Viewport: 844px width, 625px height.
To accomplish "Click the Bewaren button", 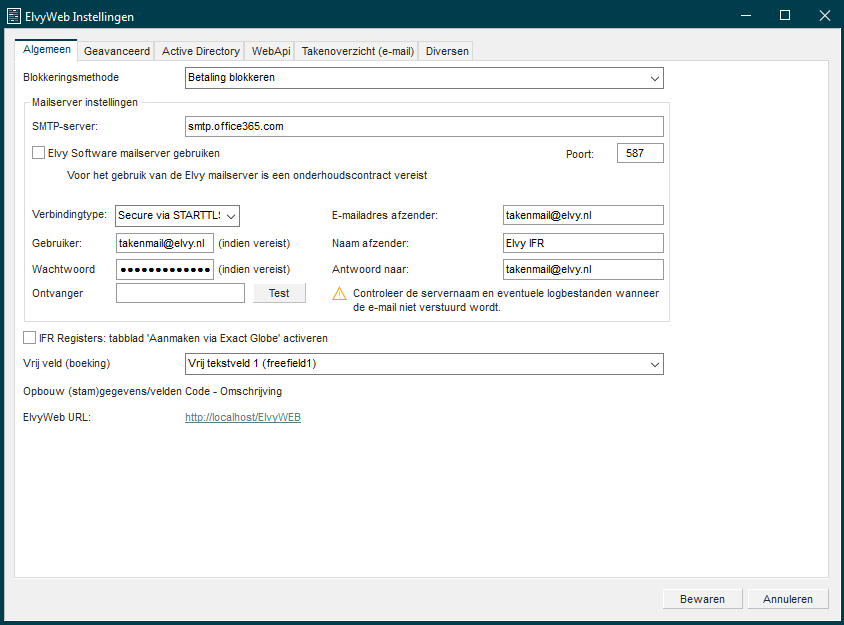I will (702, 599).
